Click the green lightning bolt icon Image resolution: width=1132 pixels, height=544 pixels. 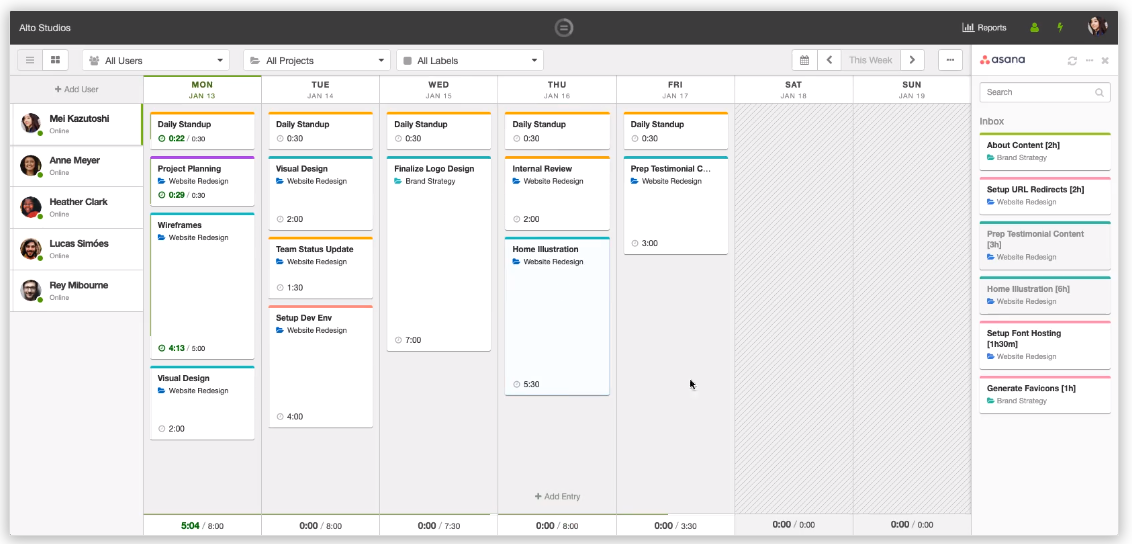(x=1060, y=27)
